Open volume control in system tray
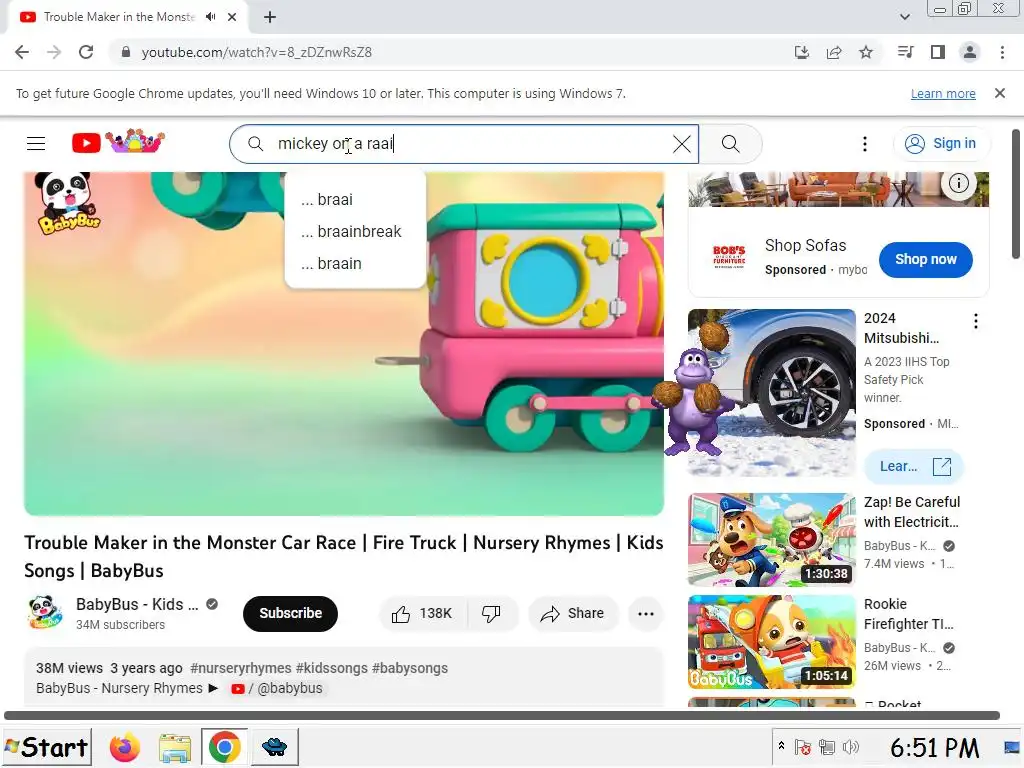1024x768 pixels. [850, 747]
